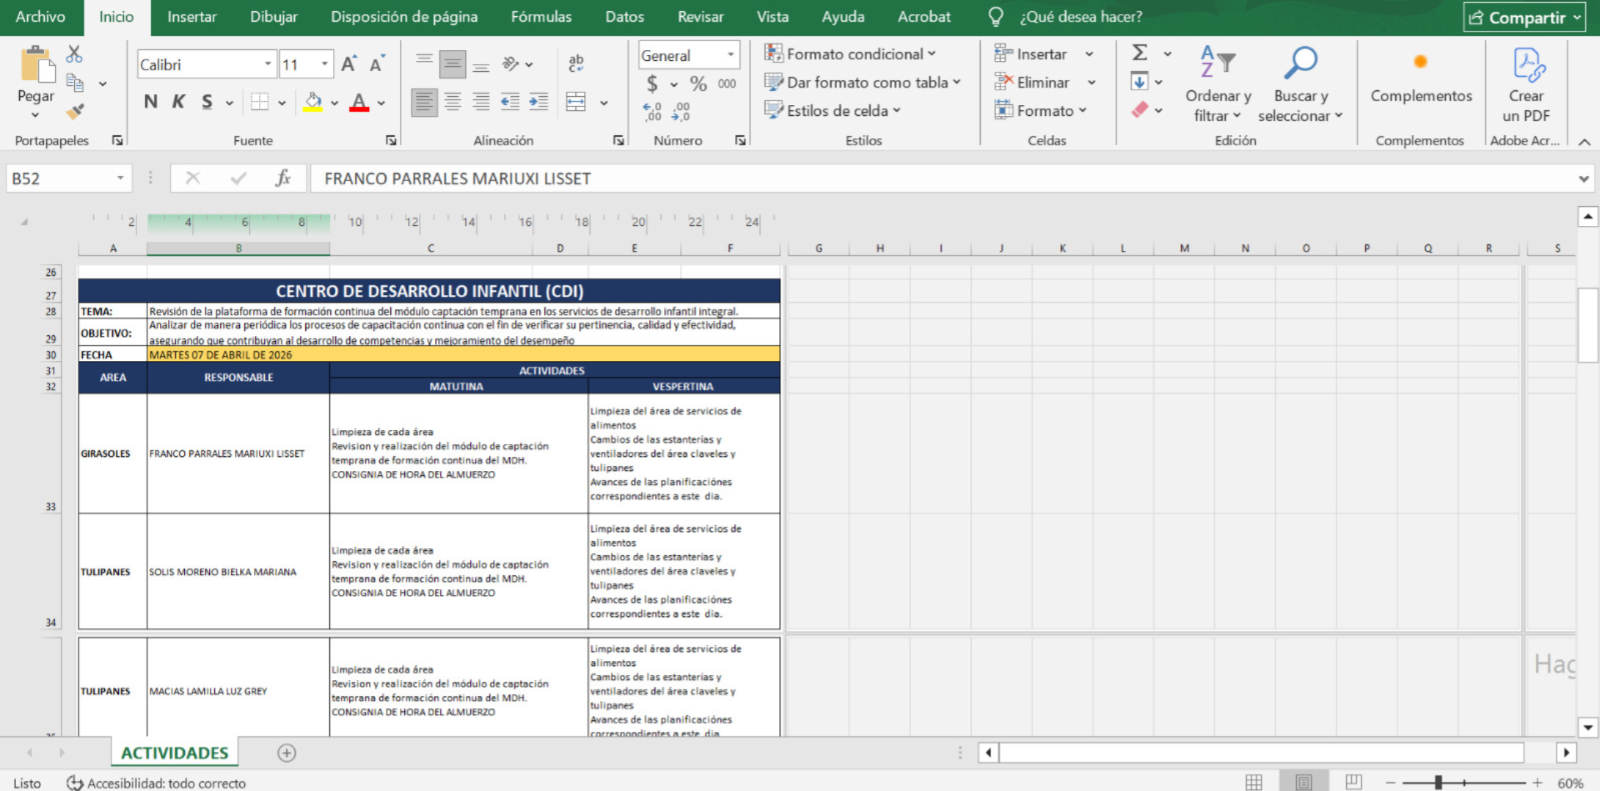The image size is (1600, 791).
Task: Expand the General number format dropdown
Action: 730,55
